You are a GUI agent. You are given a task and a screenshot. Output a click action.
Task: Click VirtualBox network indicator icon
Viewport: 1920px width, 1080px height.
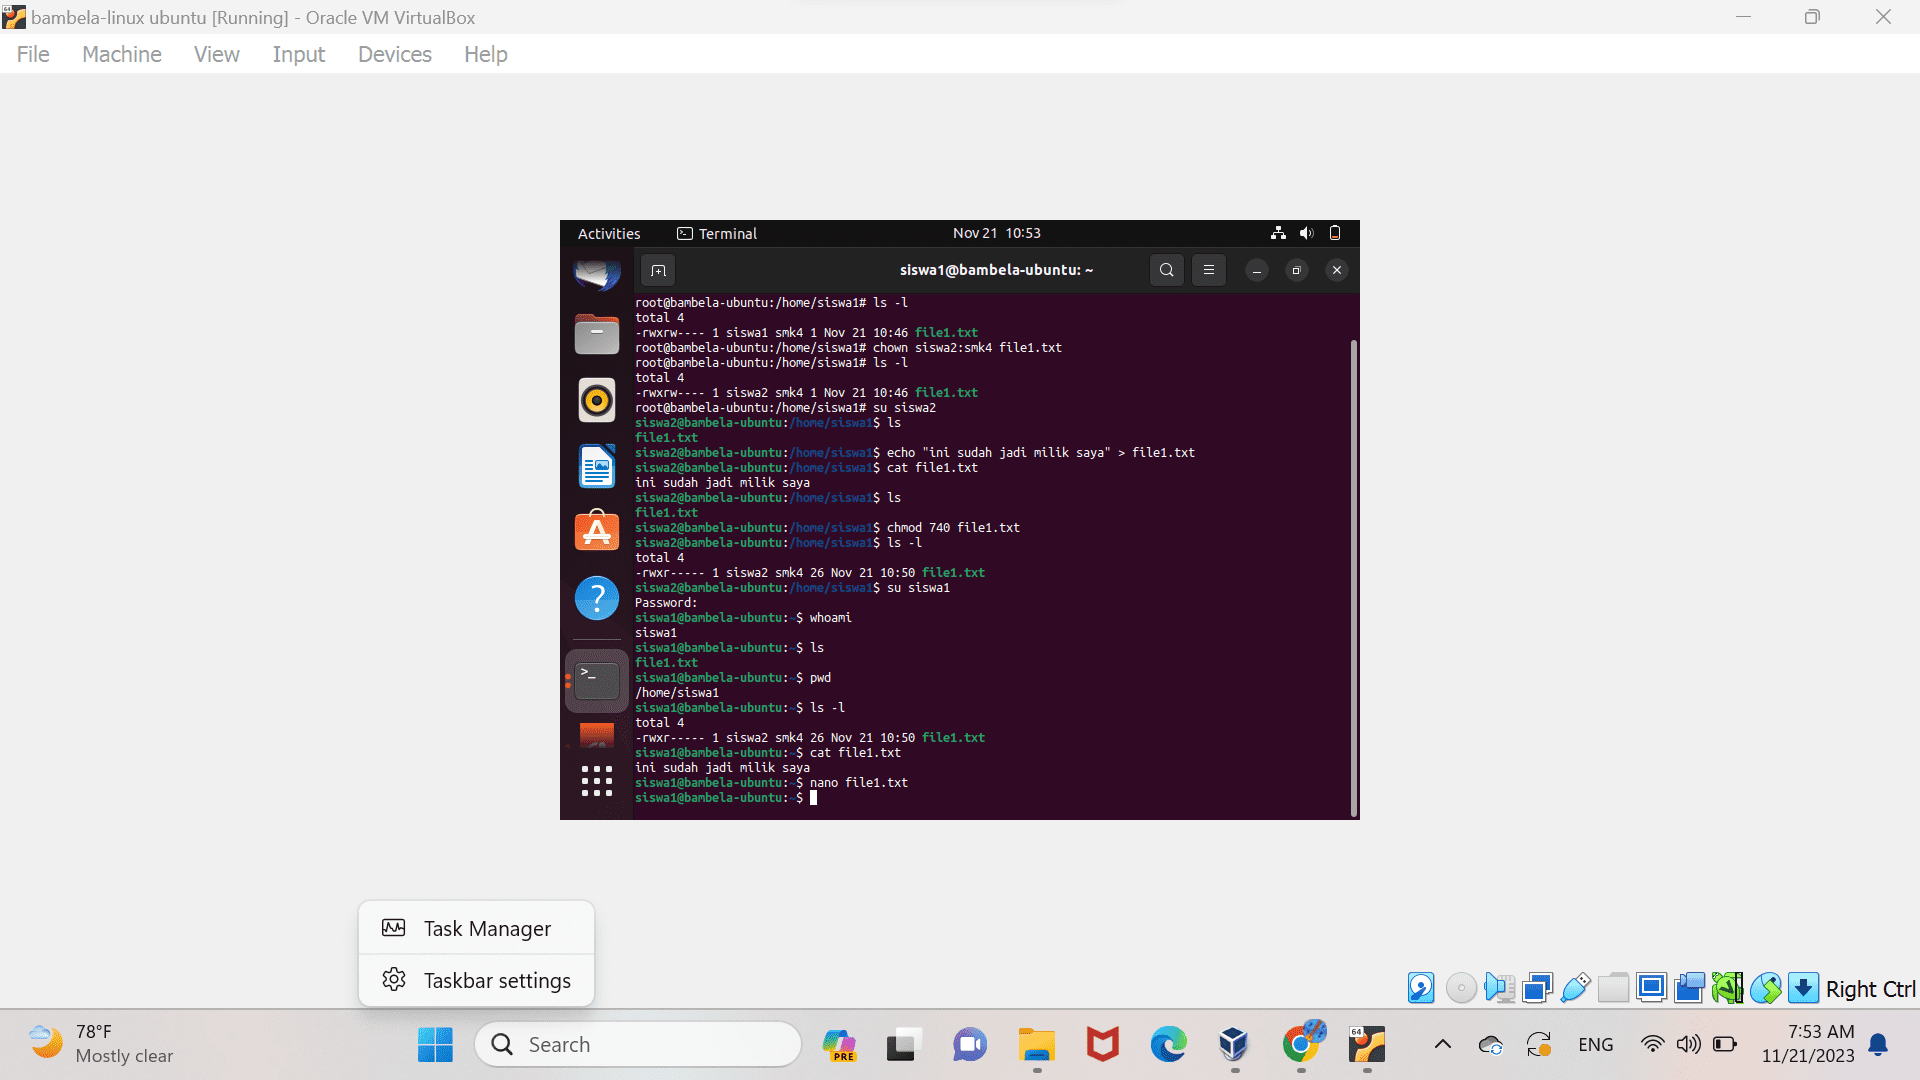1537,988
